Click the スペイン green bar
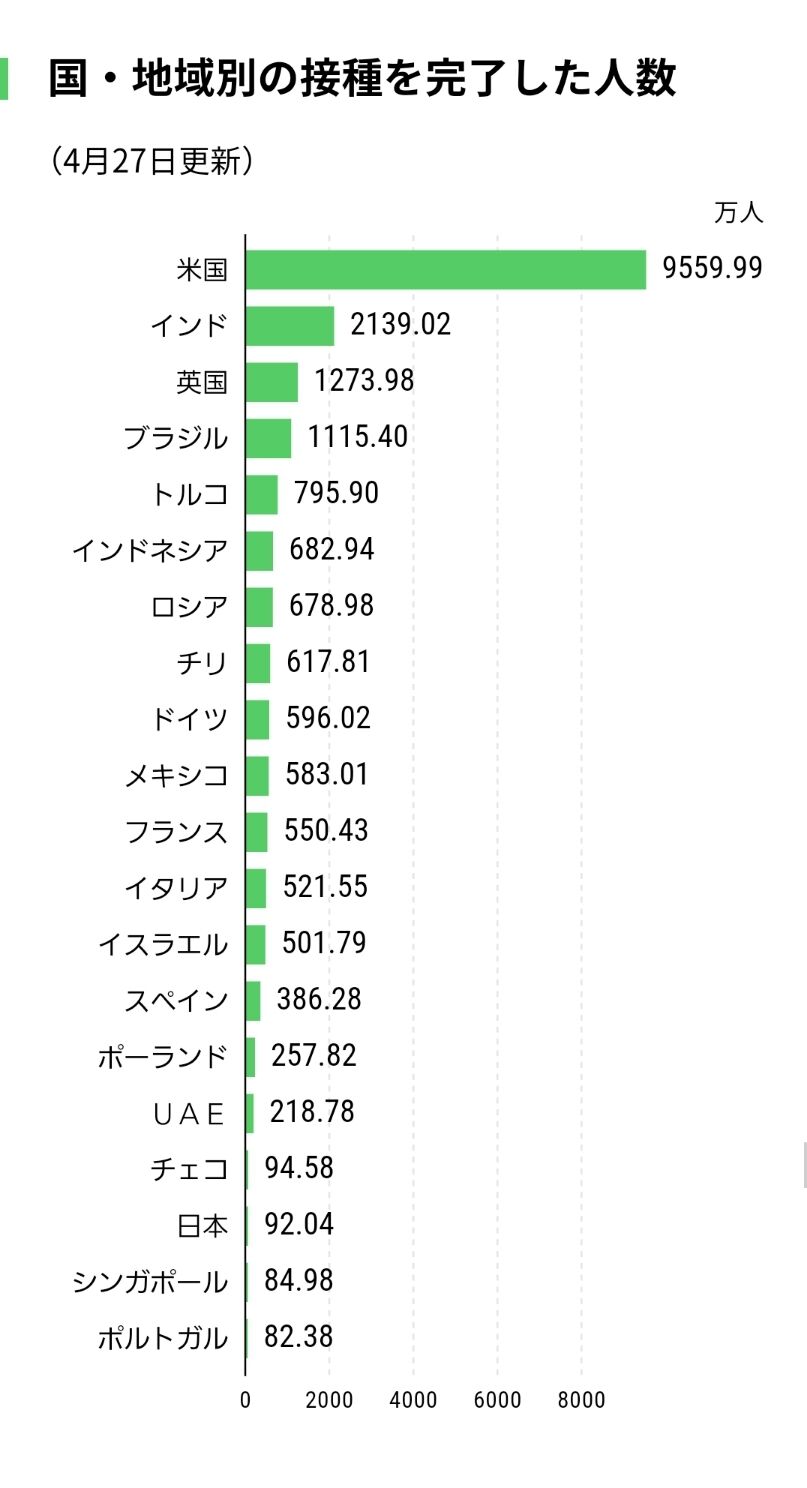This screenshot has height=1488, width=807. point(253,1000)
